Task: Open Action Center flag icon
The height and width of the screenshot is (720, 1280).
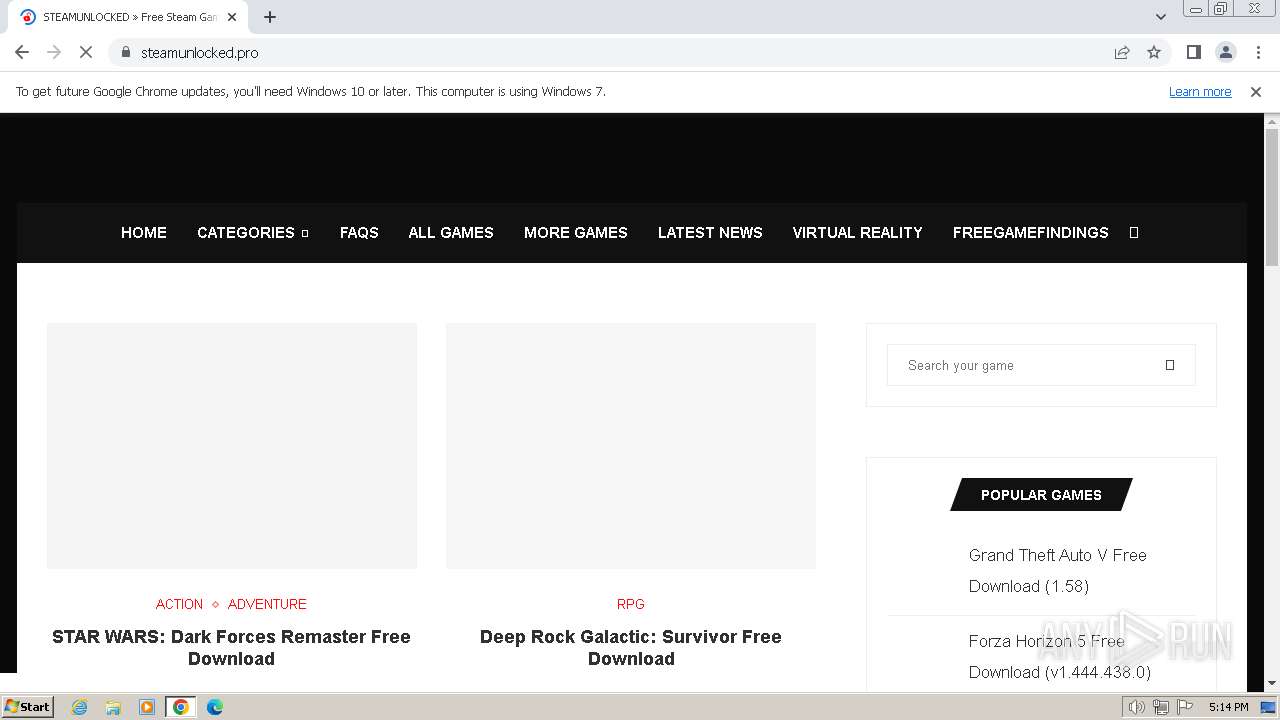Action: click(x=1185, y=707)
